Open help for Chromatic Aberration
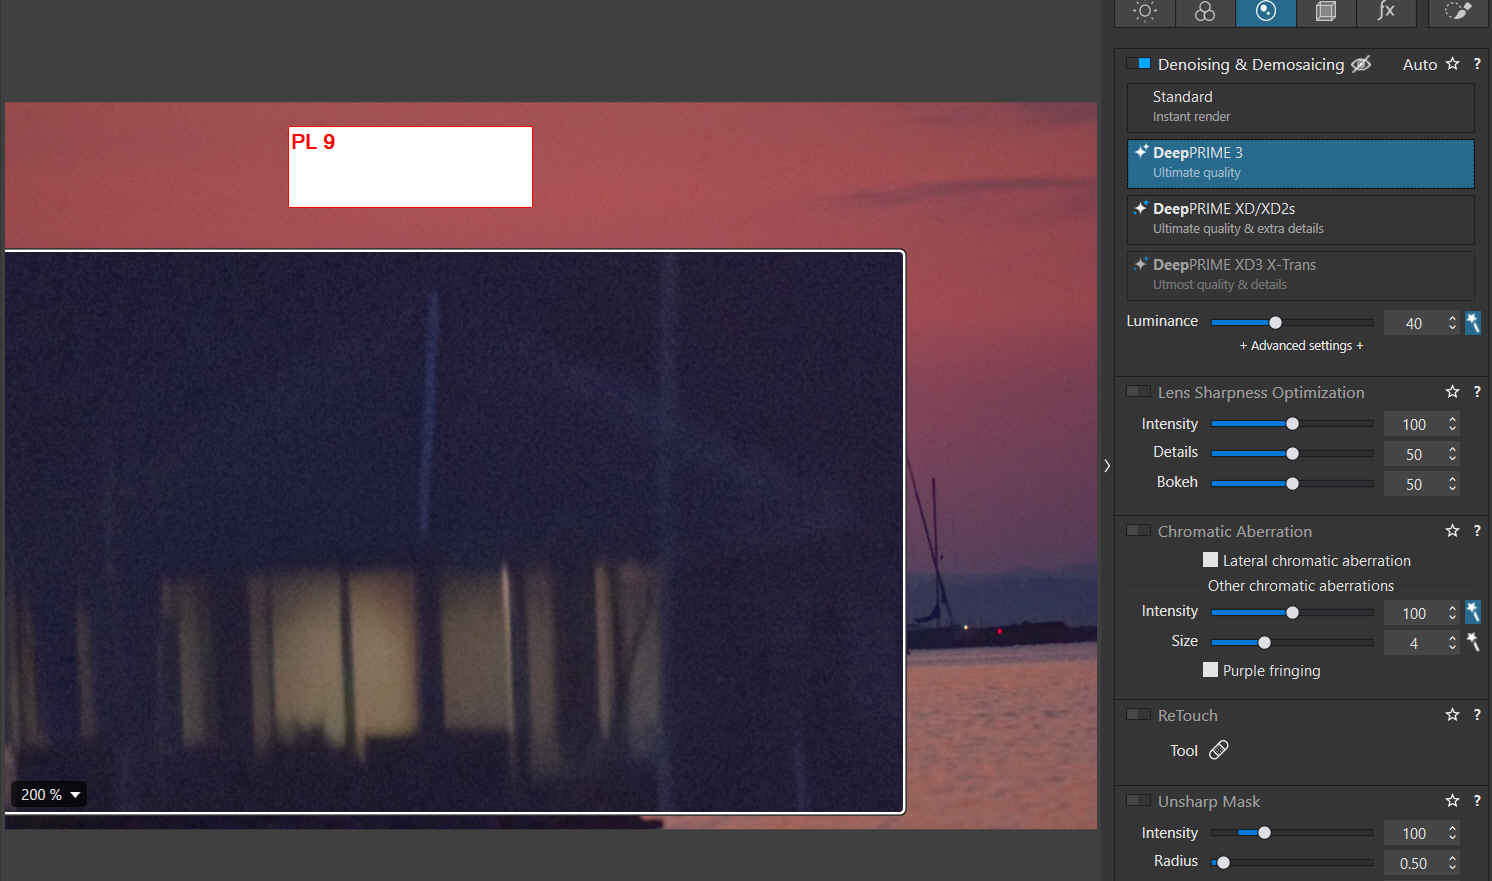The image size is (1492, 881). point(1477,531)
